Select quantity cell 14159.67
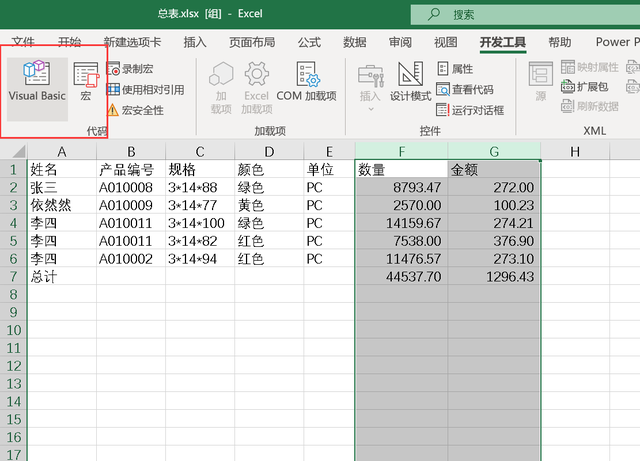The width and height of the screenshot is (640, 461). (402, 223)
